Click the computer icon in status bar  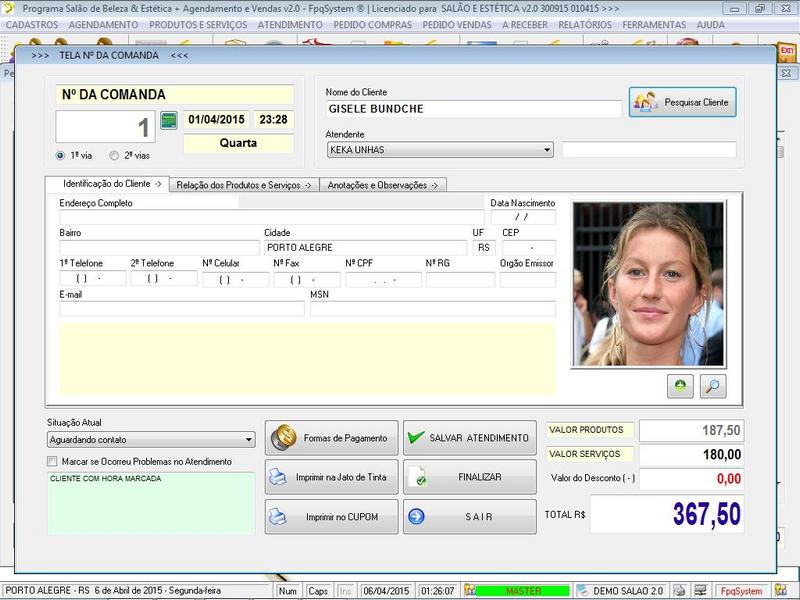pos(701,591)
